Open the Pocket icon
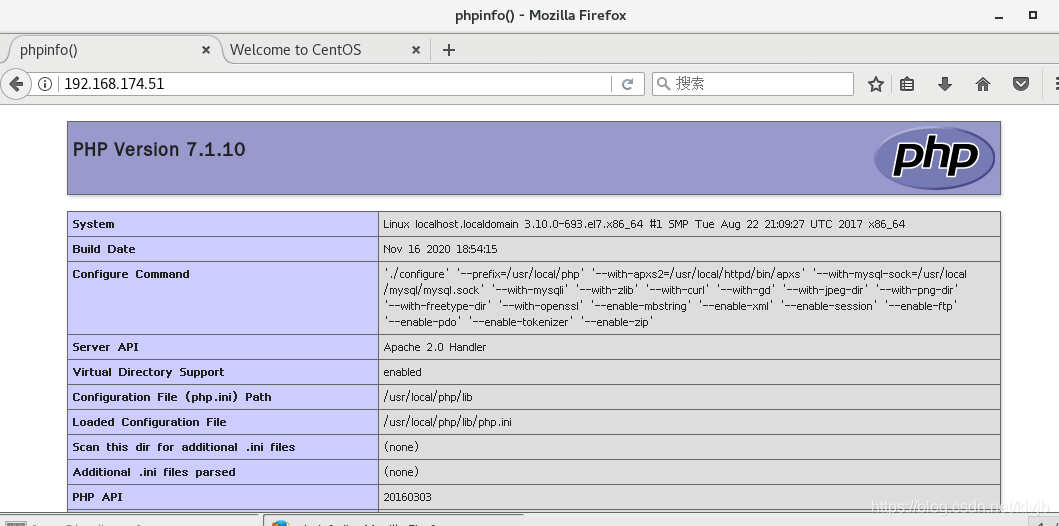The width and height of the screenshot is (1059, 526). 1021,84
